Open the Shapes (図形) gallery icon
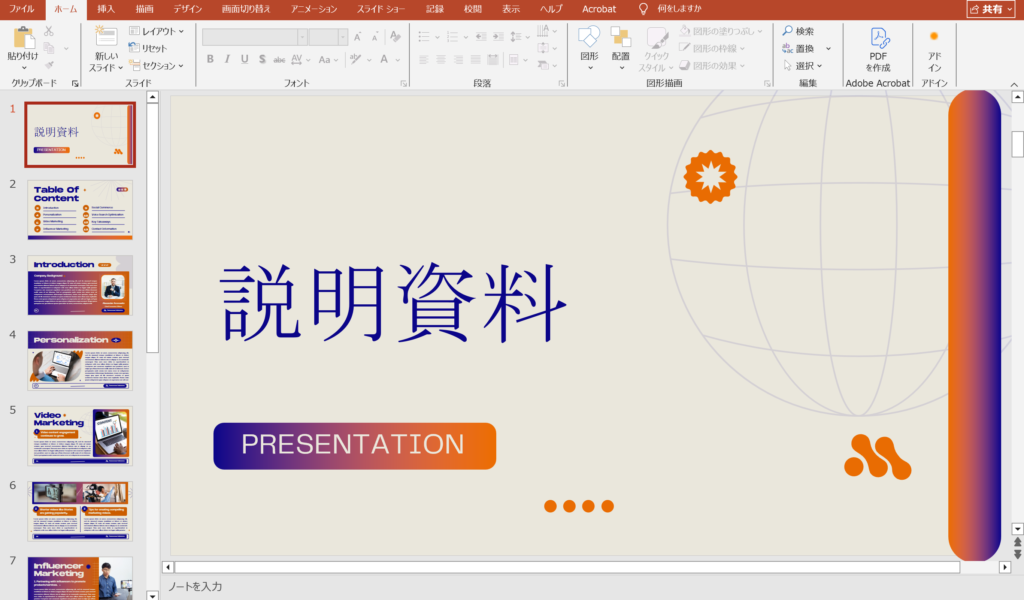 pyautogui.click(x=589, y=40)
